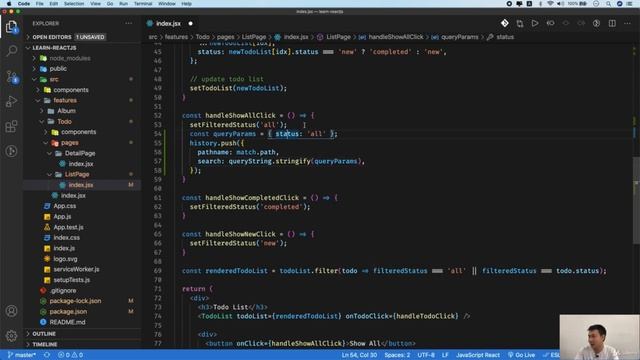Expand the components folder under src
640x360 pixels.
coord(71,90)
